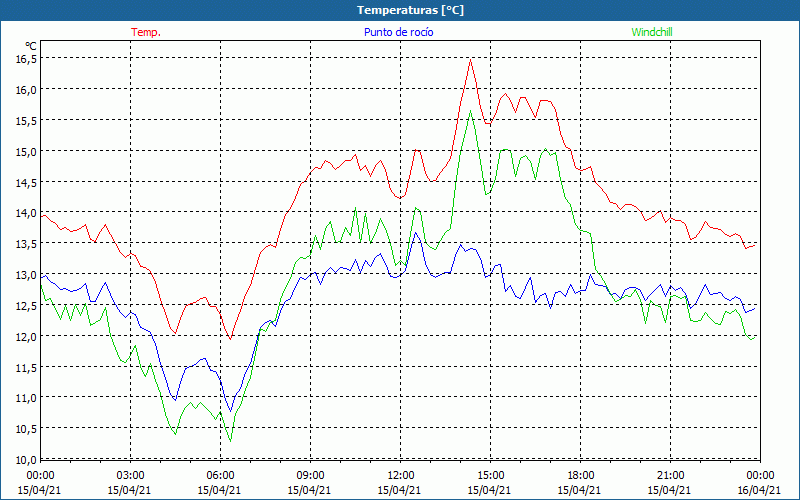Screen dimensions: 800x500
Task: Click the red Temp. legend label
Action: click(146, 32)
